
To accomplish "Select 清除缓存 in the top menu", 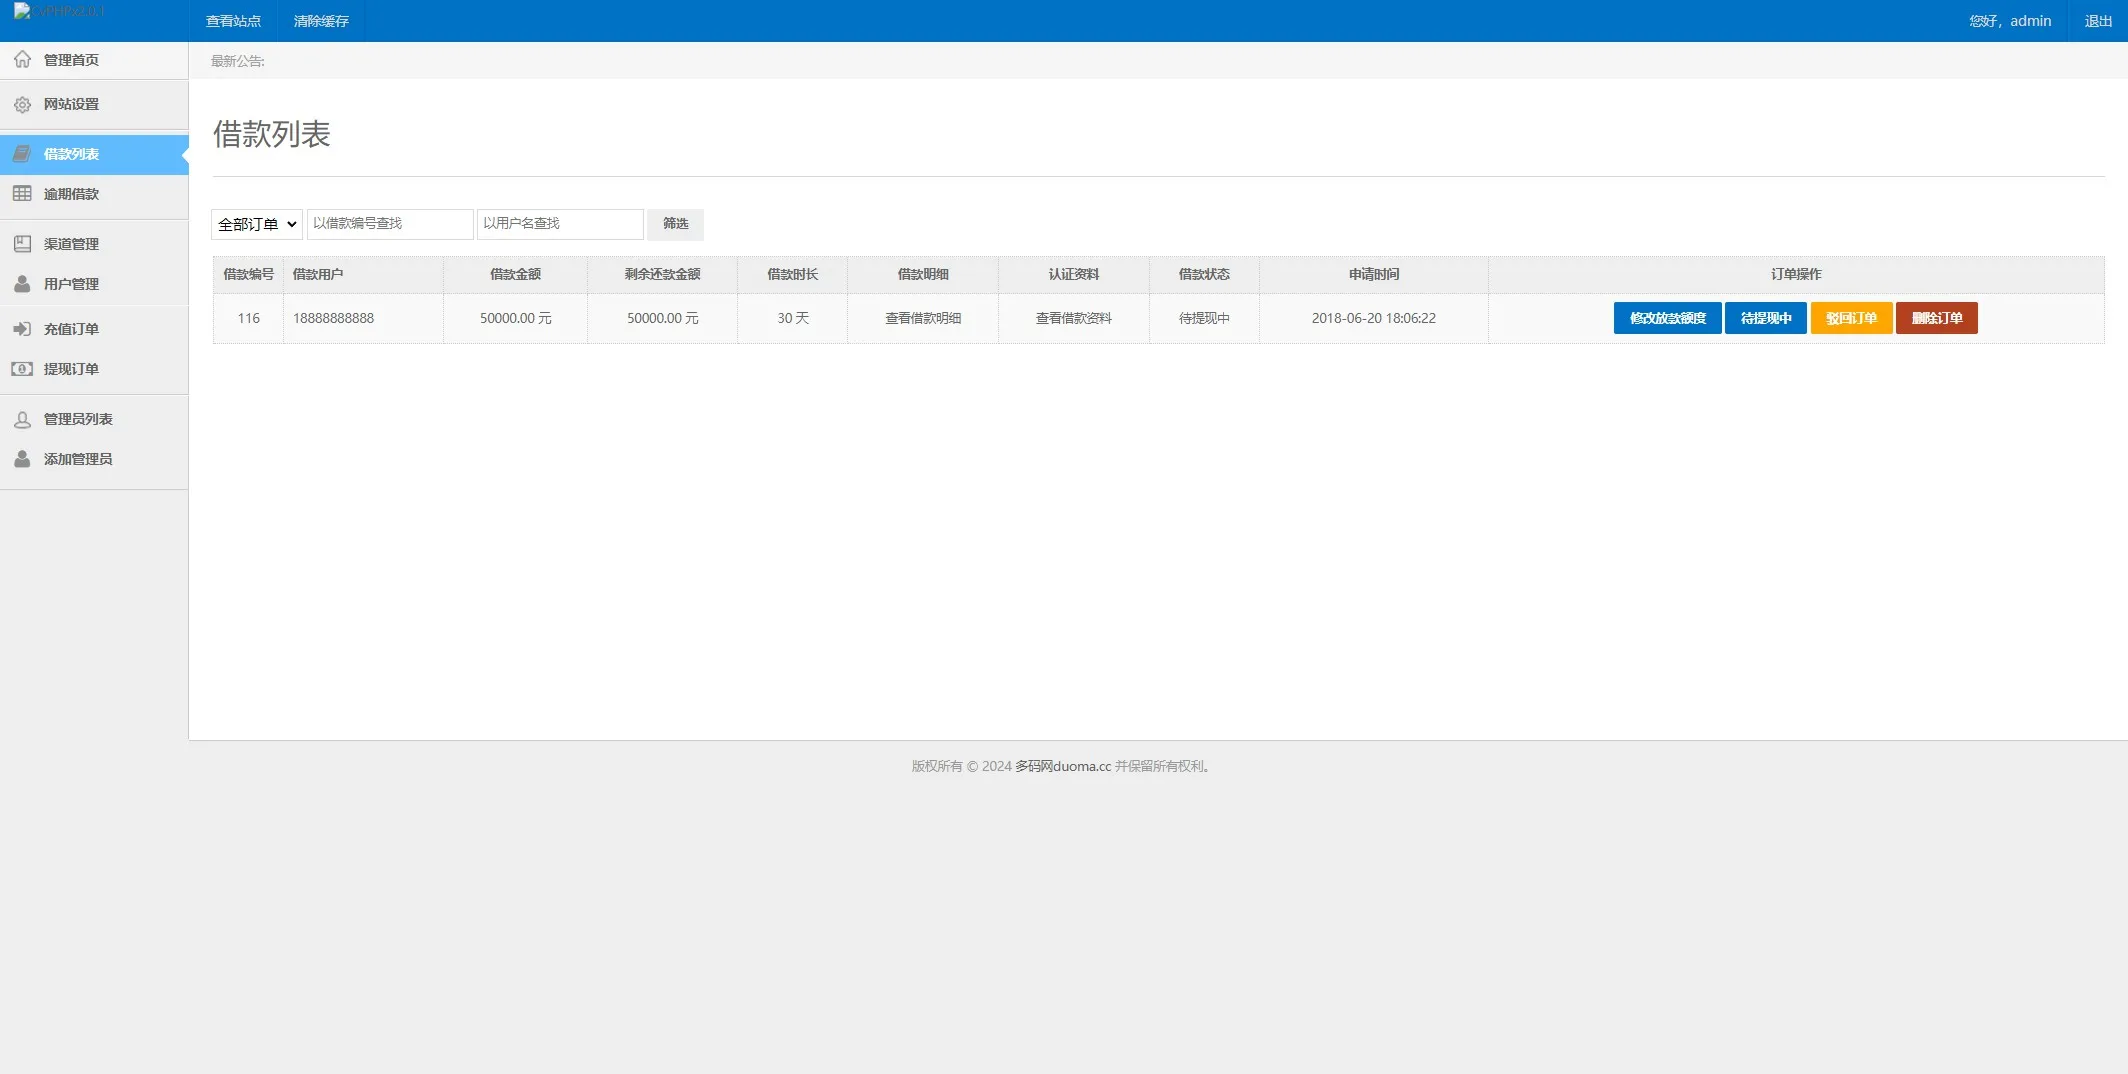I will [321, 21].
